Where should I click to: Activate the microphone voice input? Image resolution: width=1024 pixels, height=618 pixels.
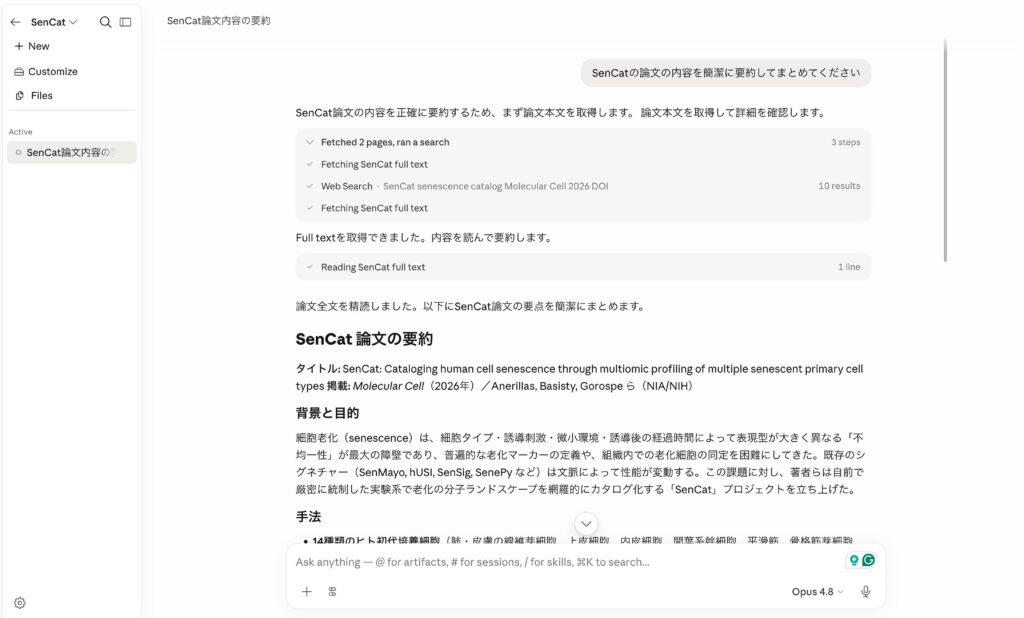(866, 592)
